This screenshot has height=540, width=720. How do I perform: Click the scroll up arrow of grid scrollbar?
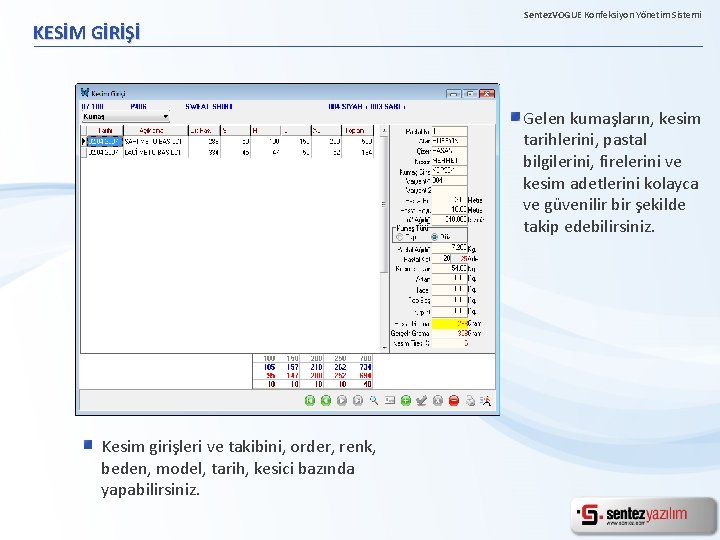(384, 131)
